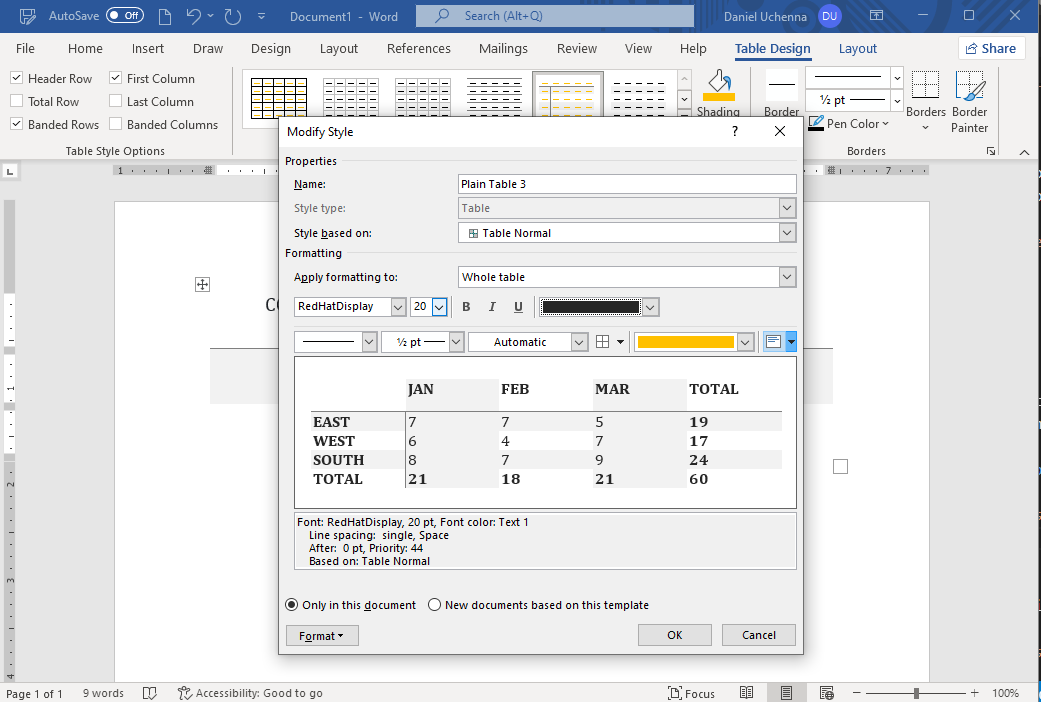Viewport: 1041px width, 702px height.
Task: Click the cell alignment icon in dialog
Action: [773, 342]
